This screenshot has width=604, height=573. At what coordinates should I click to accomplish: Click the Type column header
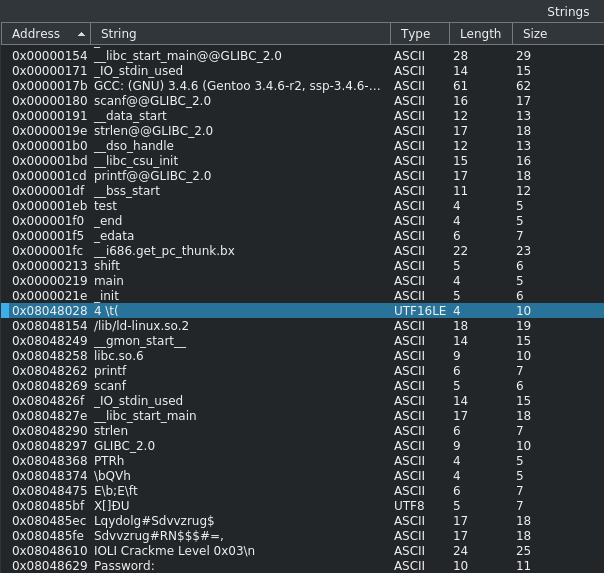click(420, 34)
